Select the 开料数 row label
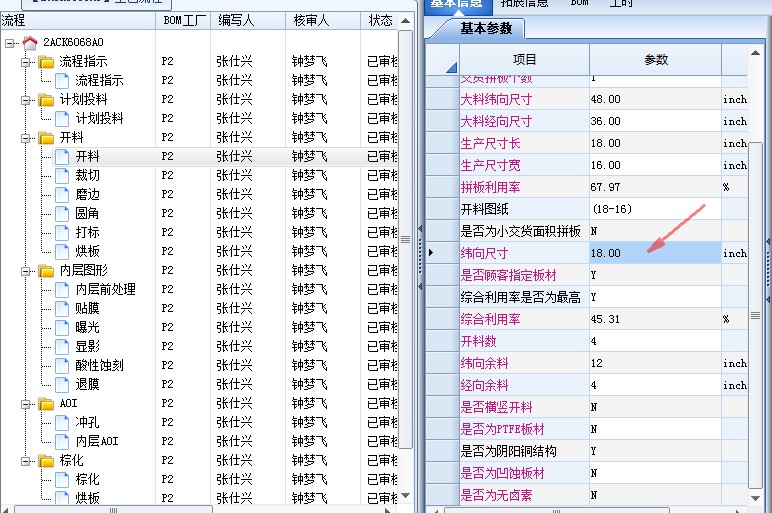 tap(478, 342)
